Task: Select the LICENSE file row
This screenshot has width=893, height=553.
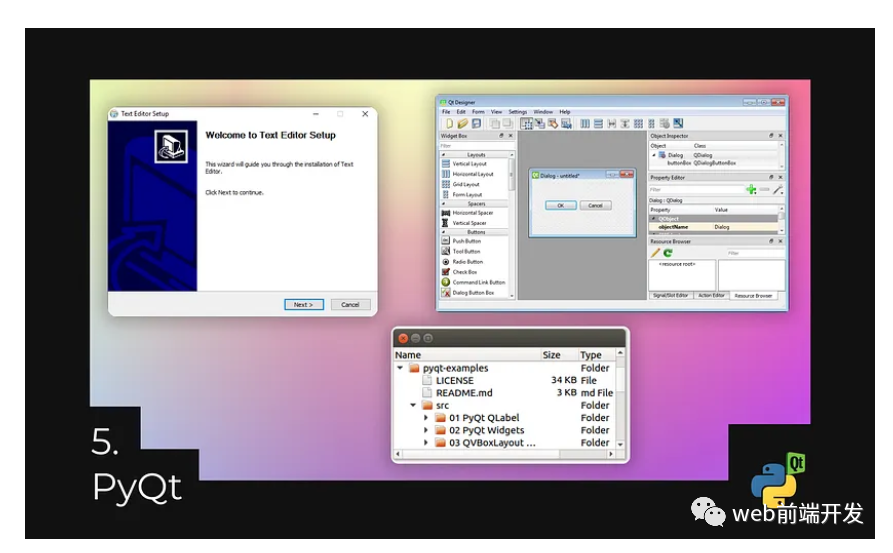Action: click(x=505, y=380)
